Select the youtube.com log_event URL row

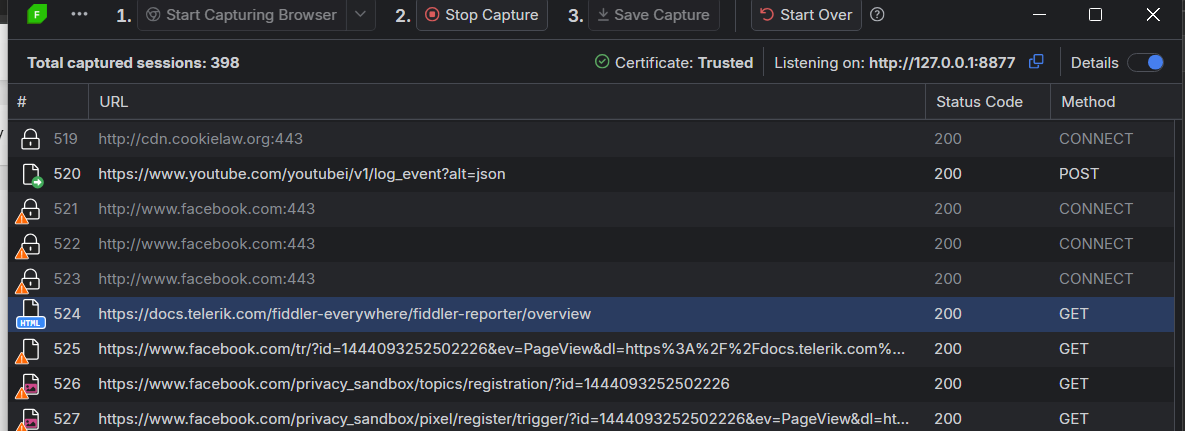tap(302, 174)
